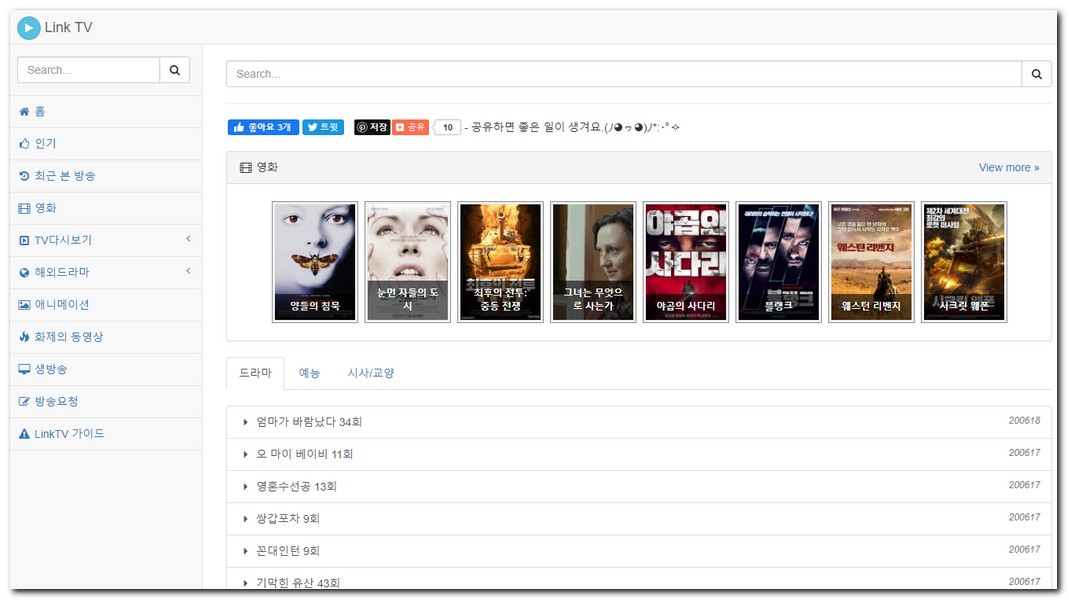Image resolution: width=1069 pixels, height=600 pixels.
Task: Open the 화제의 동영상 link
Action: [69, 337]
